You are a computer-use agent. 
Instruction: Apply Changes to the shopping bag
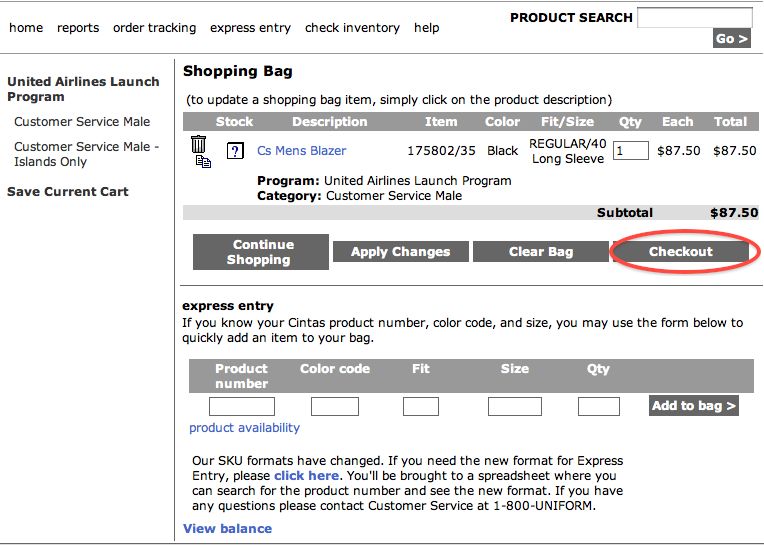pyautogui.click(x=401, y=251)
